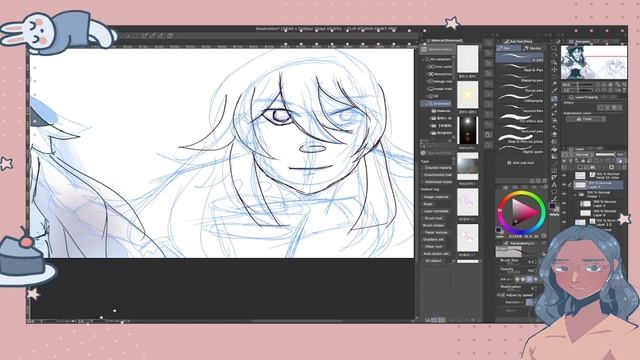
Task: Toggle visibility of the layer below Layer 4
Action: point(565,213)
